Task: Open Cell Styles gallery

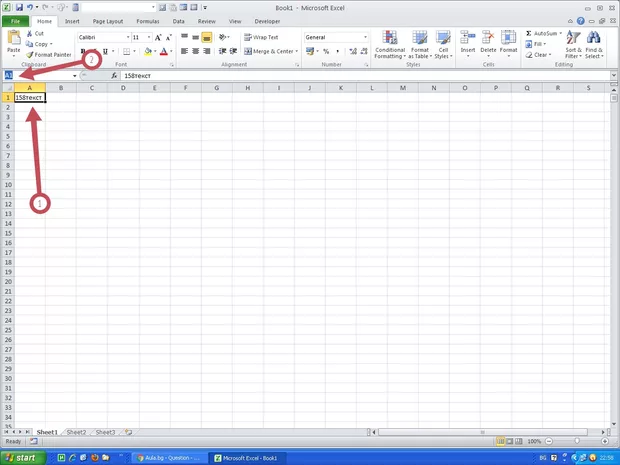Action: [443, 45]
